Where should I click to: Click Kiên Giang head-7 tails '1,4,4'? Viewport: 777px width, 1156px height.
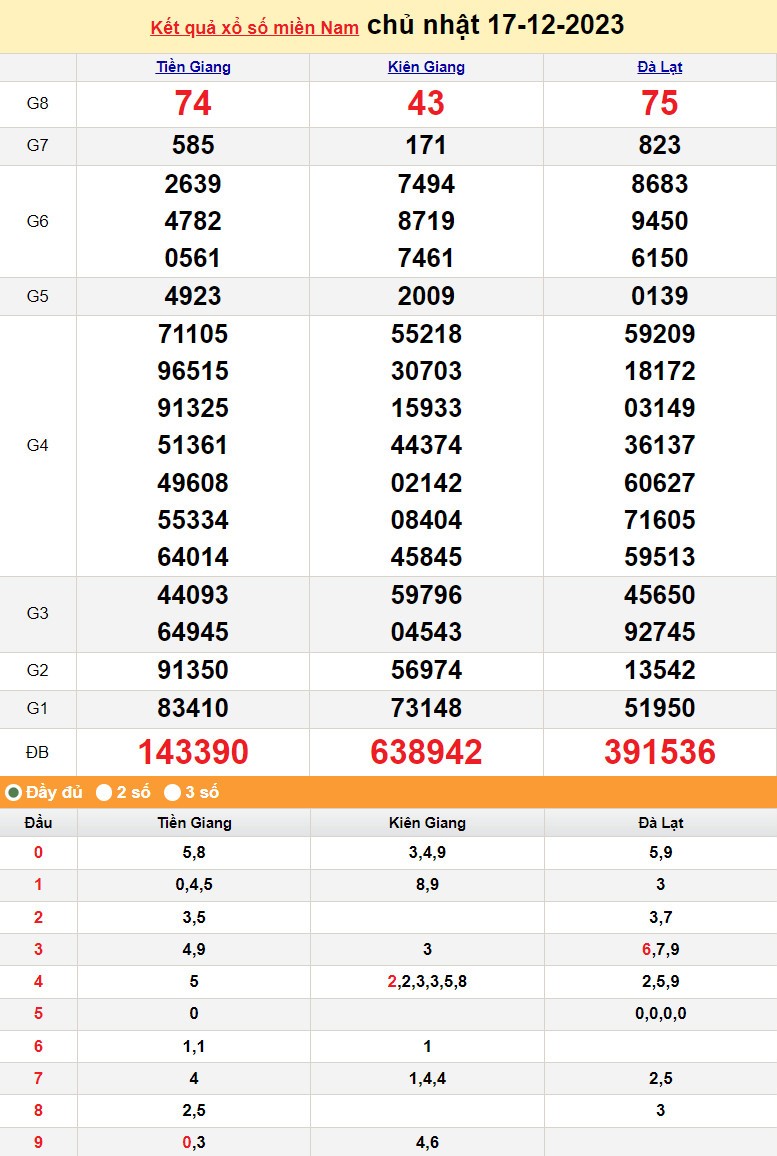(428, 1079)
